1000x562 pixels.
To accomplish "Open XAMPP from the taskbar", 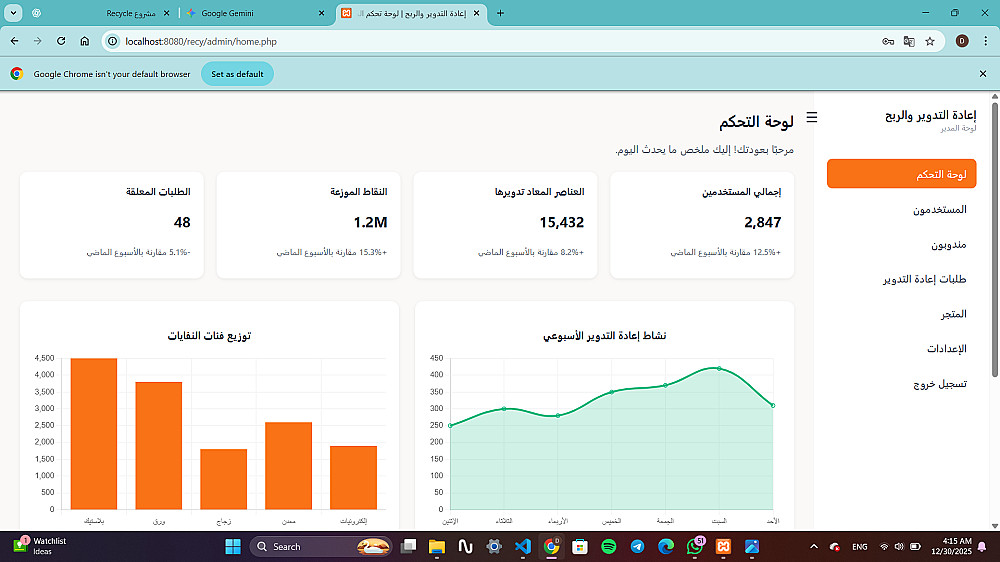I will tap(723, 547).
